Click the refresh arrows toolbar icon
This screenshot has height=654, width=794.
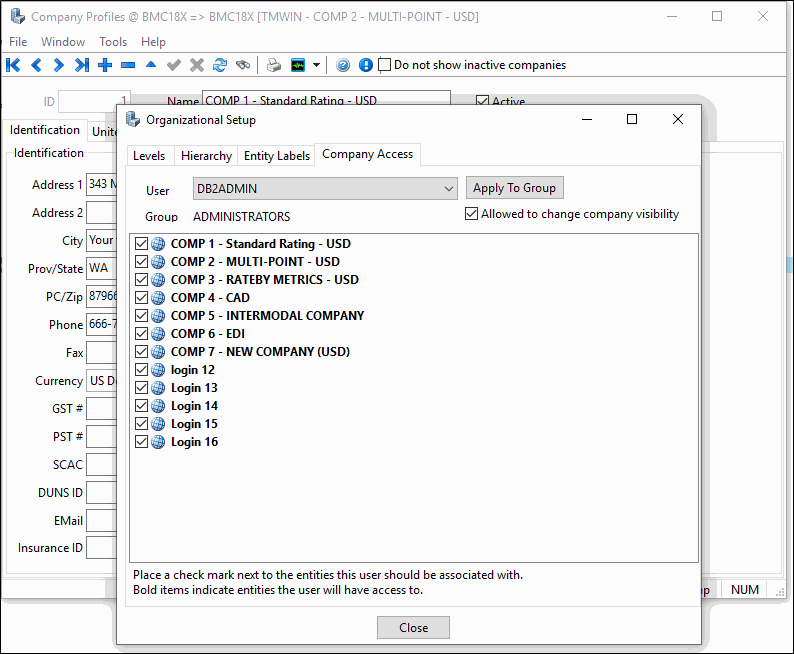(x=220, y=65)
